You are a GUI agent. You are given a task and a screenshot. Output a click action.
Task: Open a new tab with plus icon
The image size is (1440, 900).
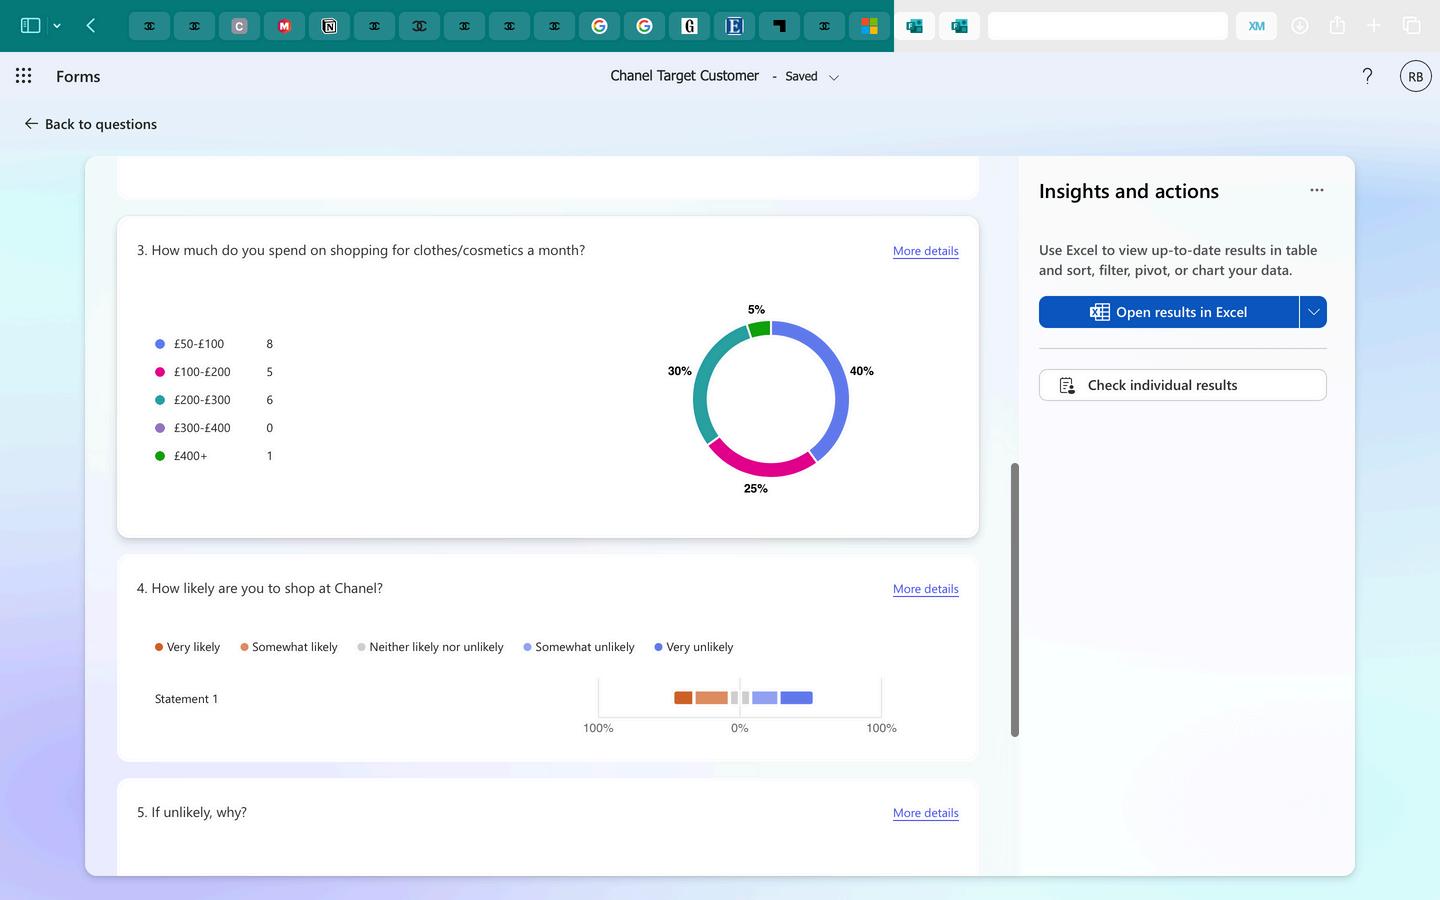pos(1374,25)
